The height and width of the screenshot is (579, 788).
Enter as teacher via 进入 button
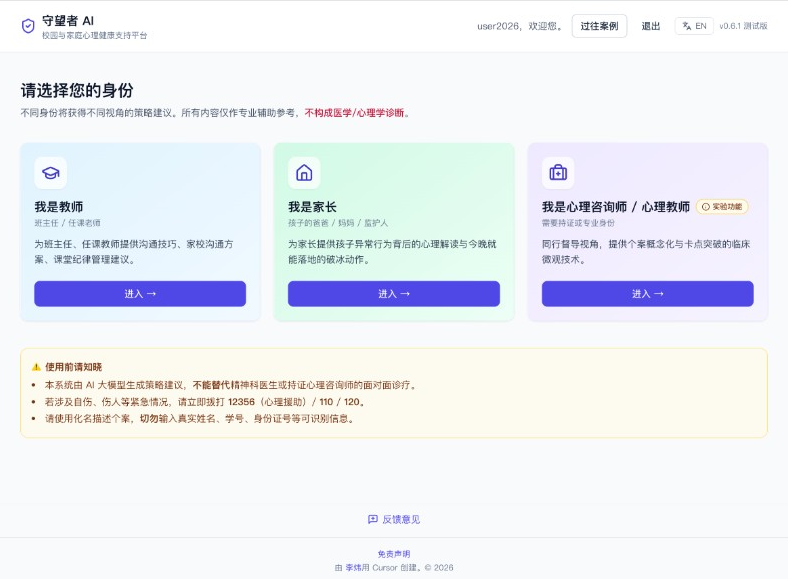140,294
